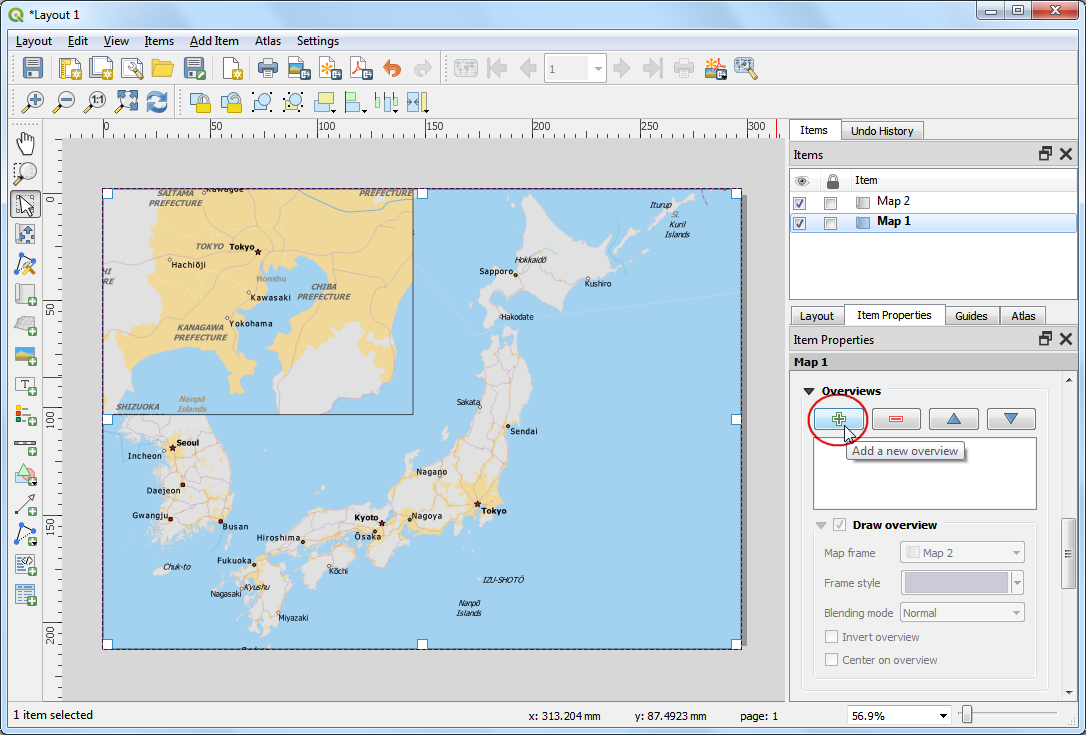This screenshot has height=735, width=1086.
Task: Enable the Invert overview checkbox
Action: 831,637
